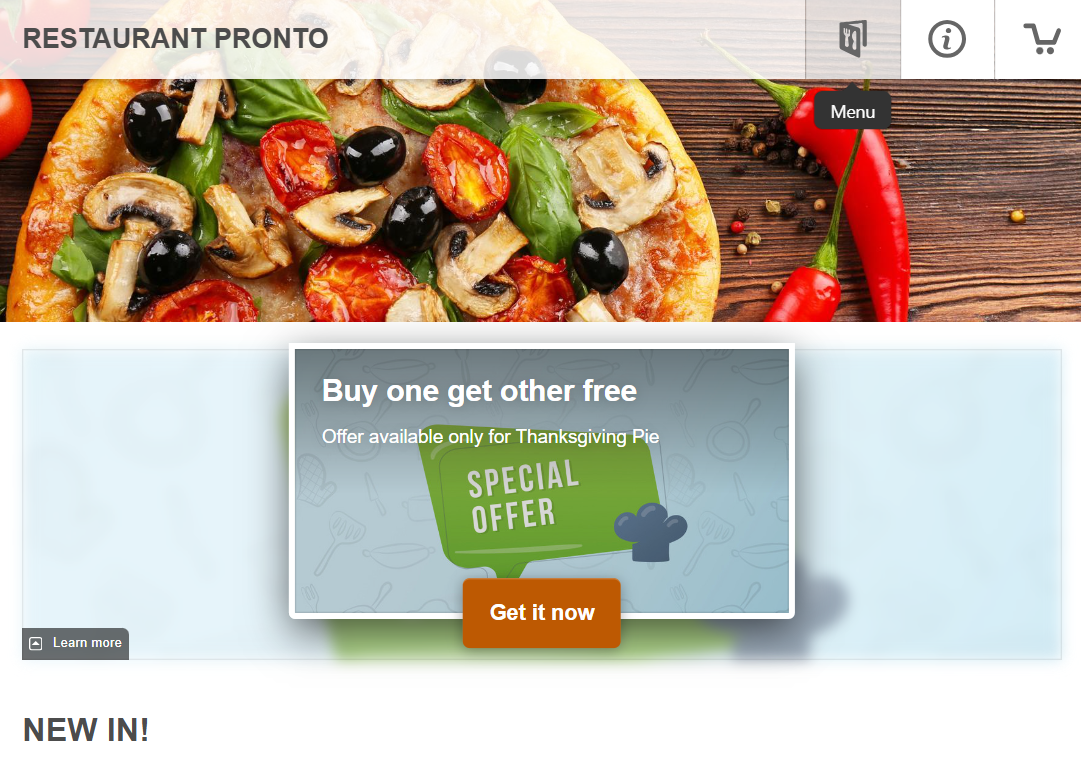
Task: Click the SPECIAL OFFER text on green sign
Action: [523, 496]
